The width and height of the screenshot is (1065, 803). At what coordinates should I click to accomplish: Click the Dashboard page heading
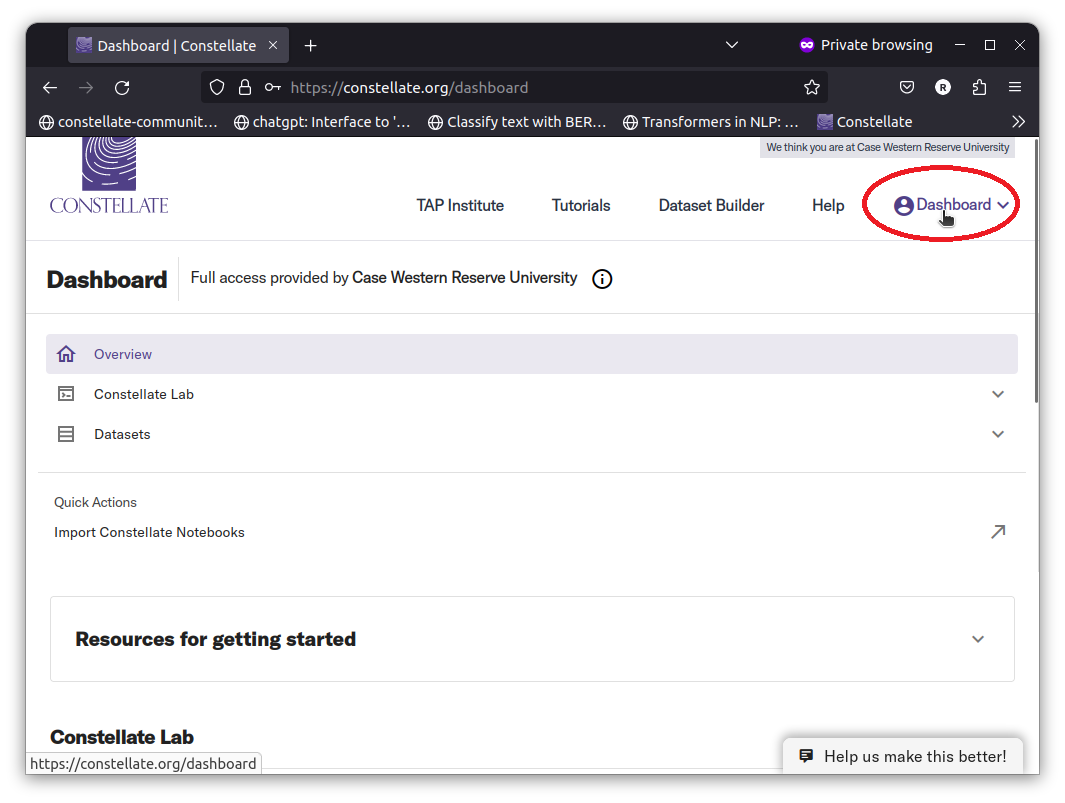[x=107, y=279]
